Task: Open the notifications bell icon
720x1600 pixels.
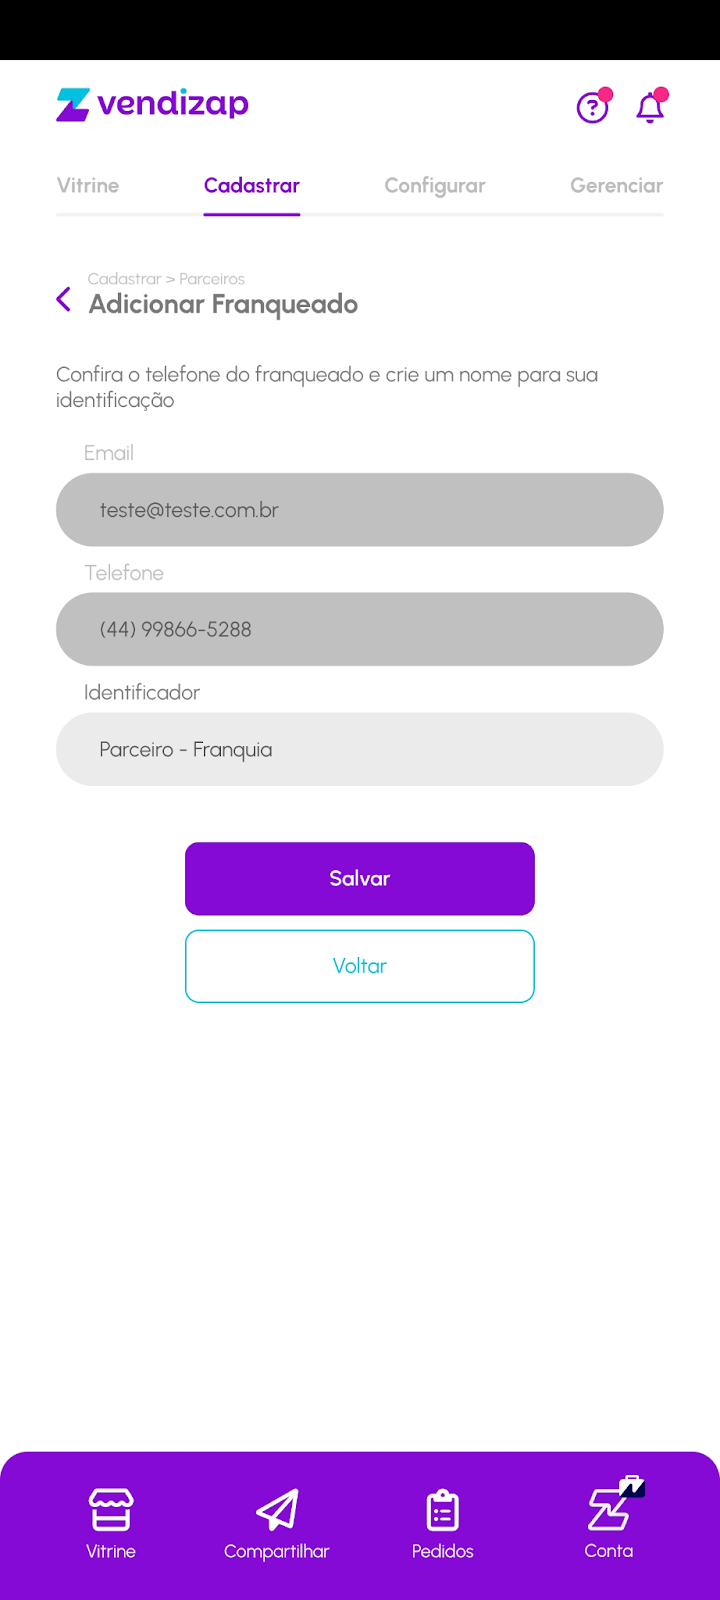Action: pyautogui.click(x=650, y=108)
